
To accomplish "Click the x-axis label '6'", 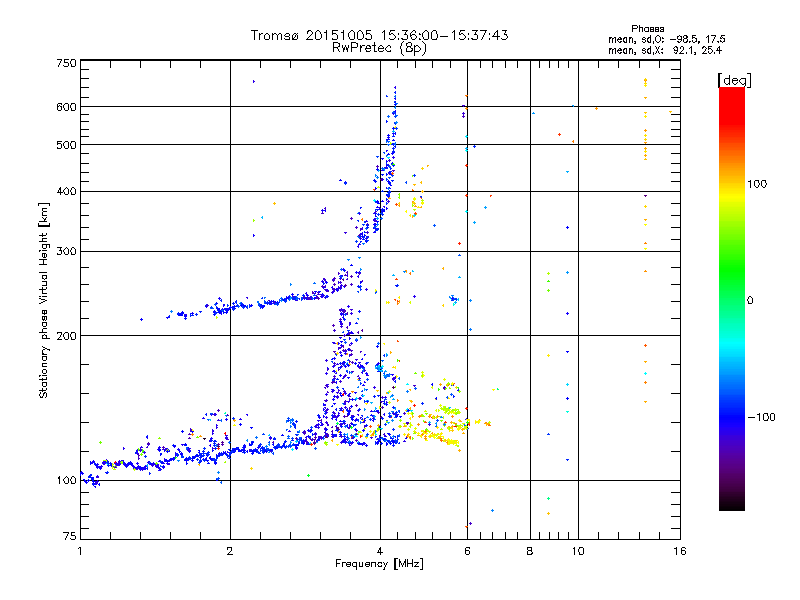I will point(467,551).
